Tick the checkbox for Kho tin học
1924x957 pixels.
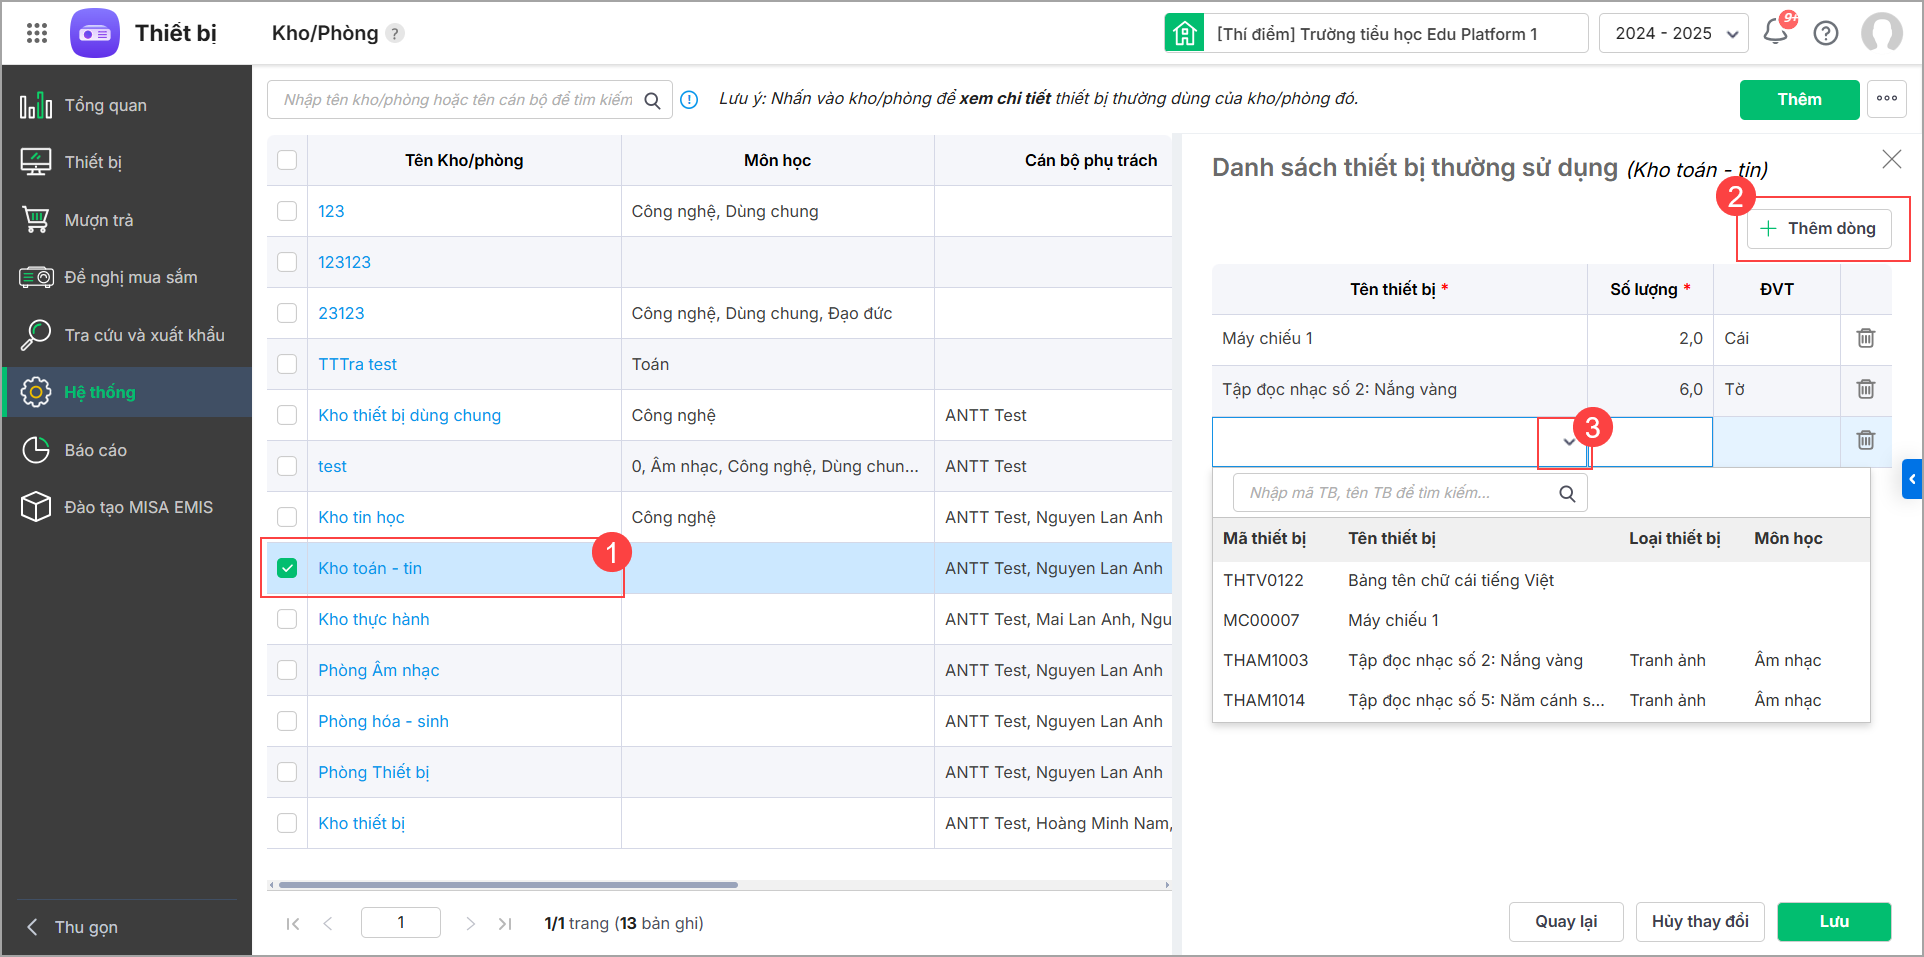click(287, 517)
